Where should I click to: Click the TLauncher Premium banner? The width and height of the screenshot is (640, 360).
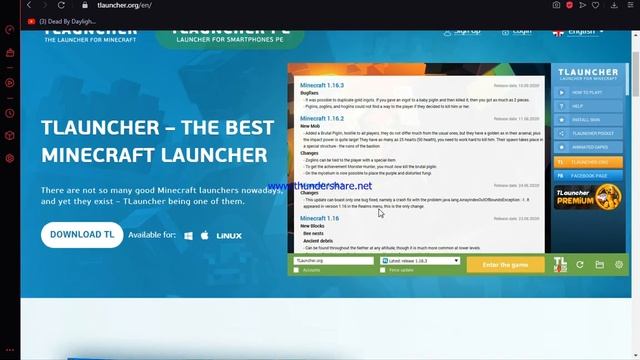tap(588, 197)
